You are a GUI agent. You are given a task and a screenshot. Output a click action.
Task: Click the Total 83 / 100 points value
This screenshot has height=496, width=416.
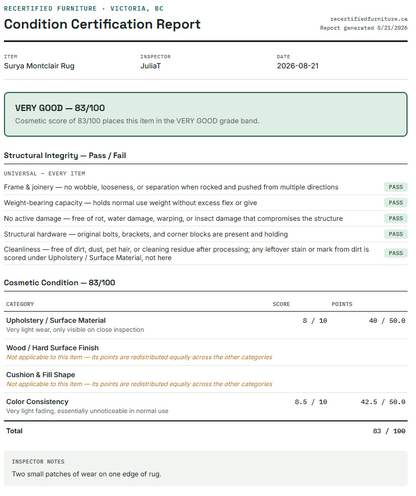[389, 431]
